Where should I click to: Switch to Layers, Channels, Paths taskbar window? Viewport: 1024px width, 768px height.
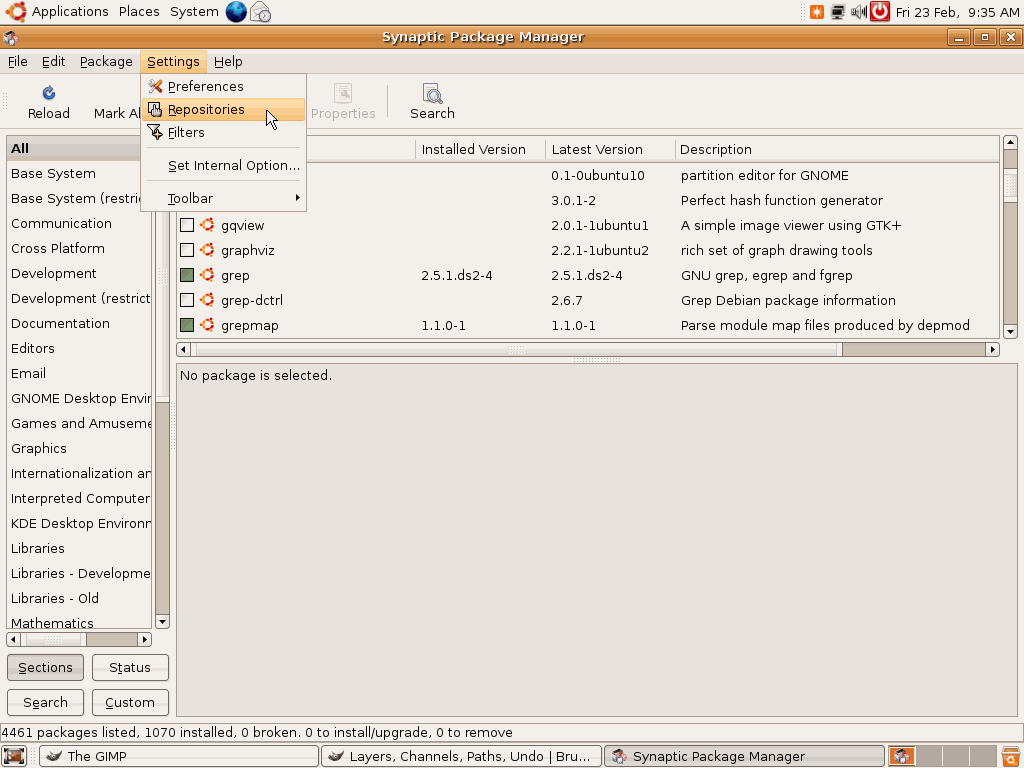point(461,756)
